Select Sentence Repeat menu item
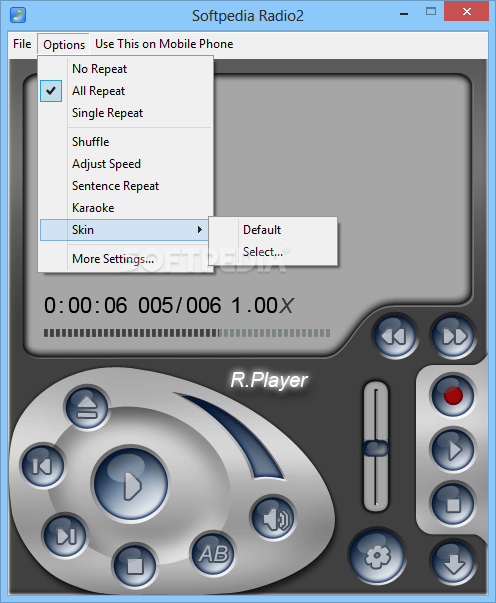 [126, 186]
